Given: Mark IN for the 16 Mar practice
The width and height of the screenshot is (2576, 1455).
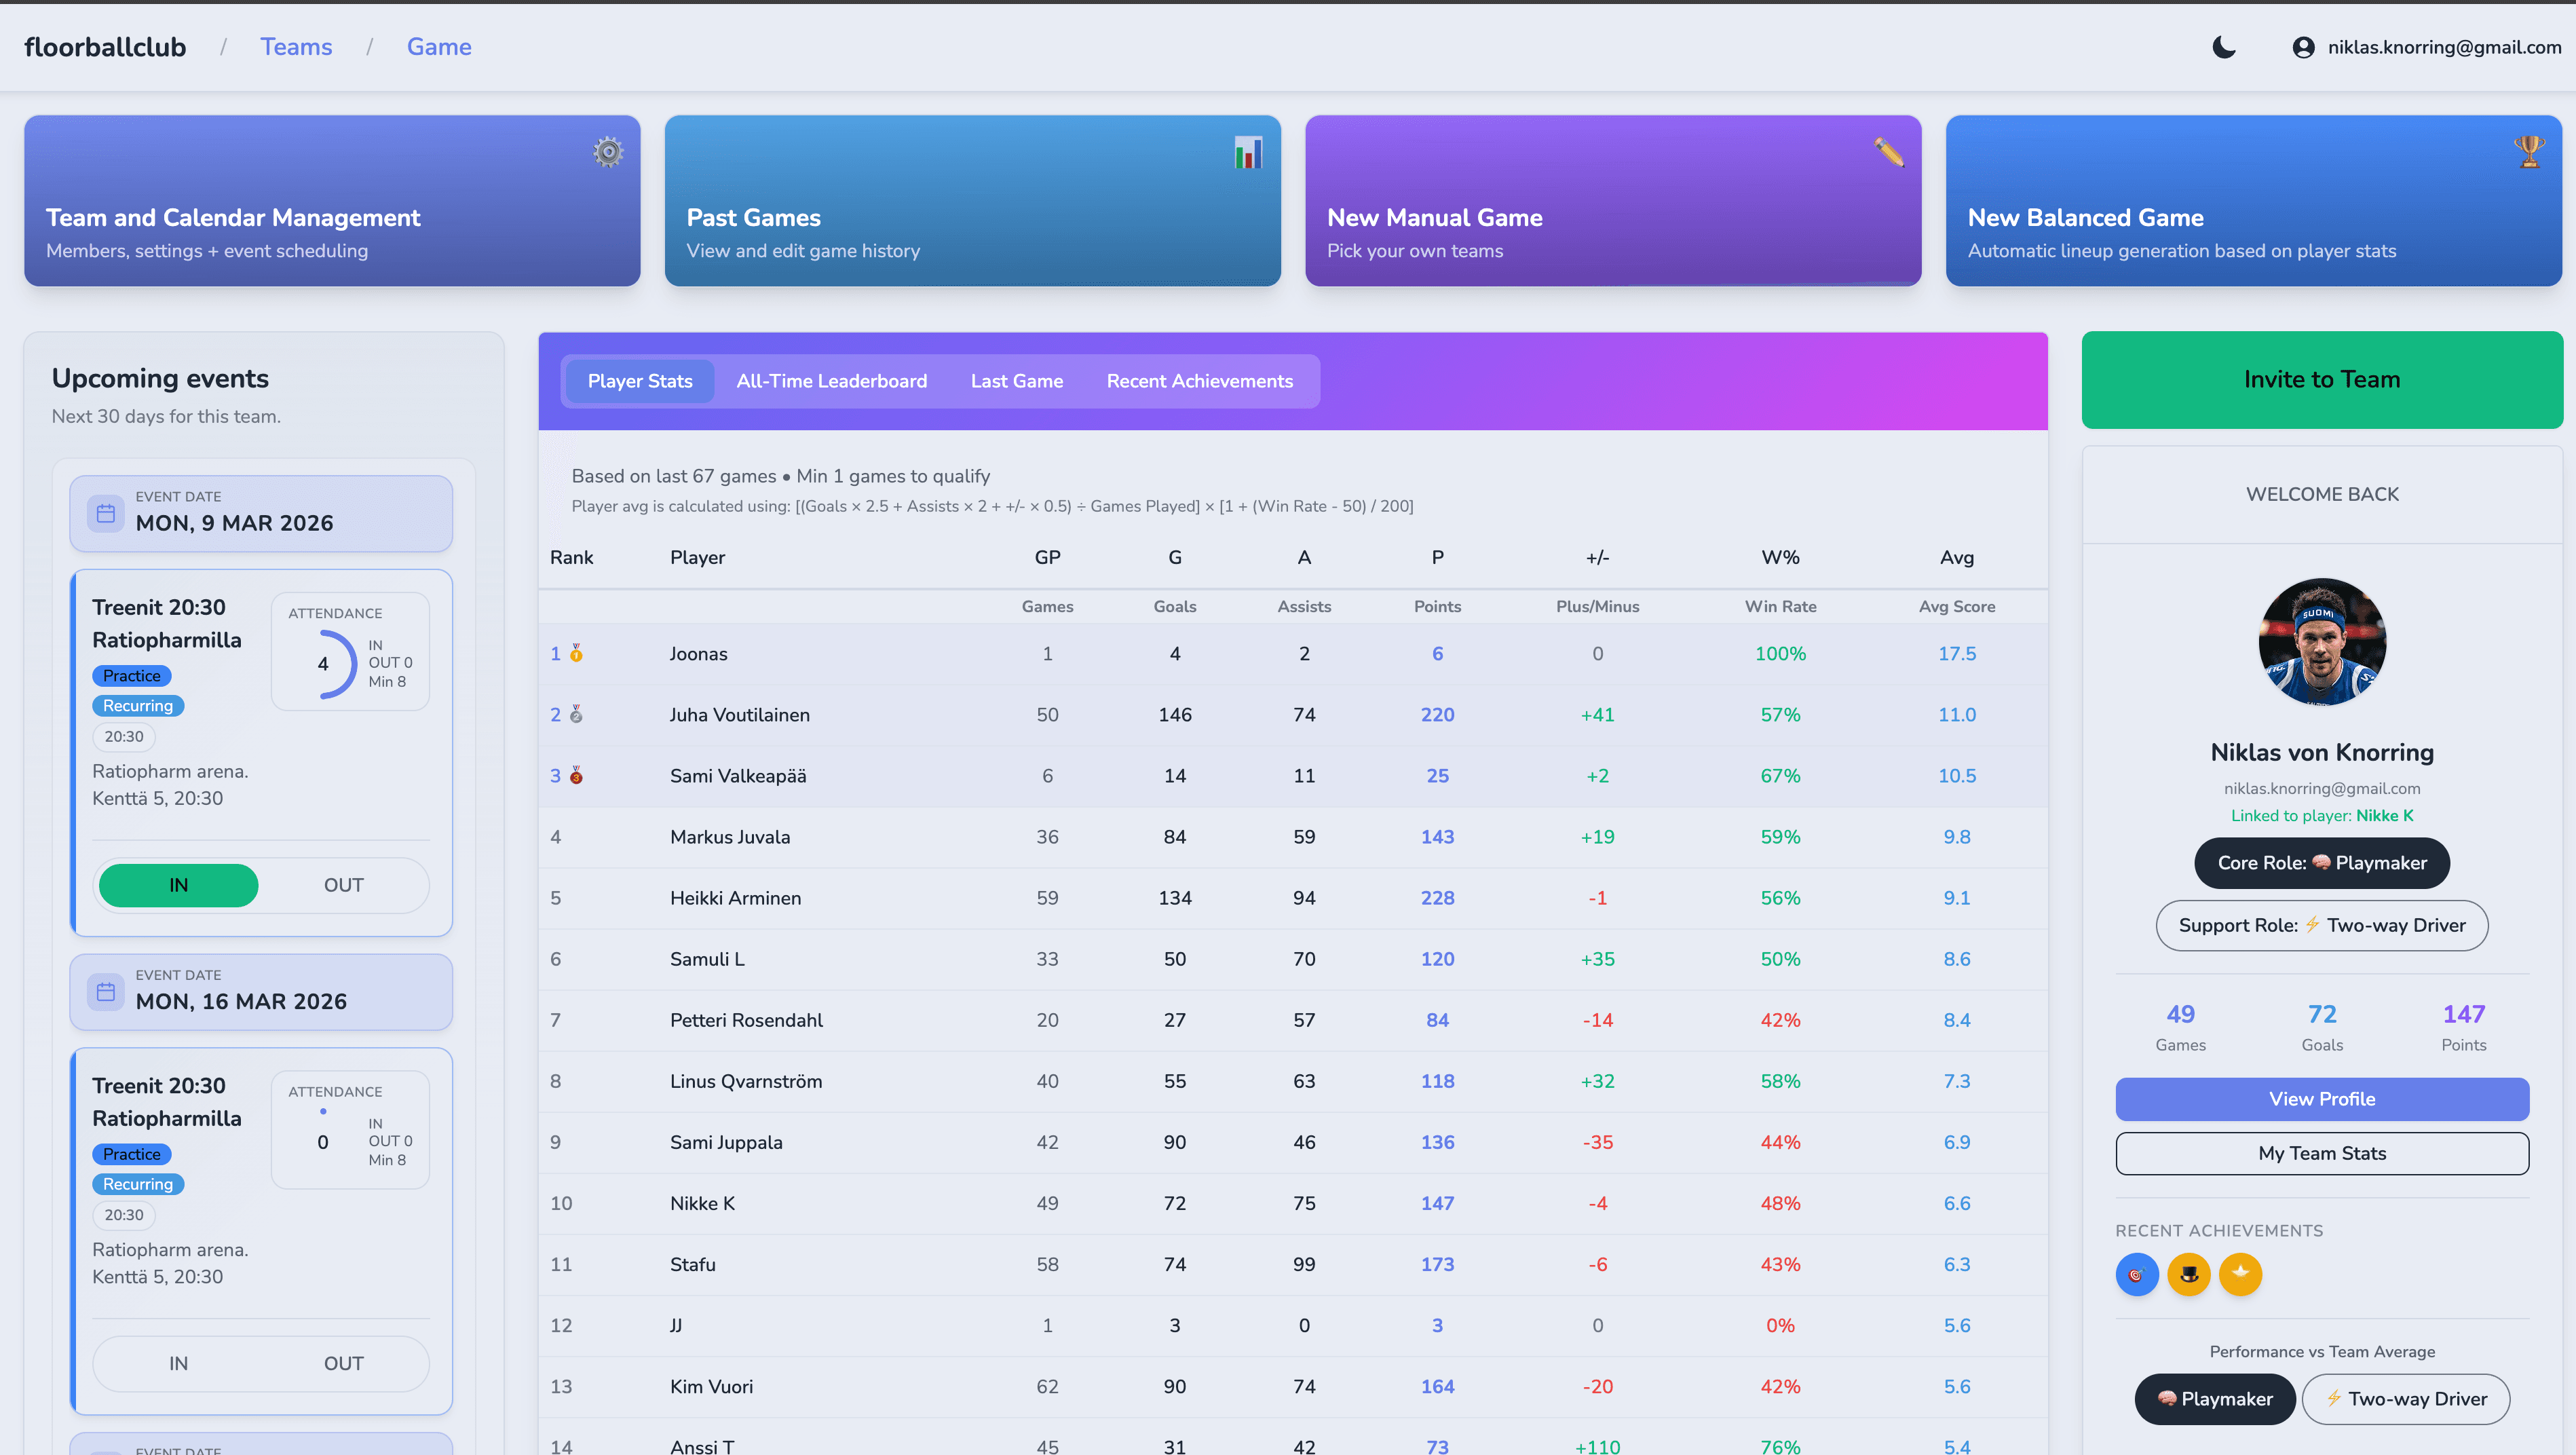Looking at the screenshot, I should [178, 1363].
